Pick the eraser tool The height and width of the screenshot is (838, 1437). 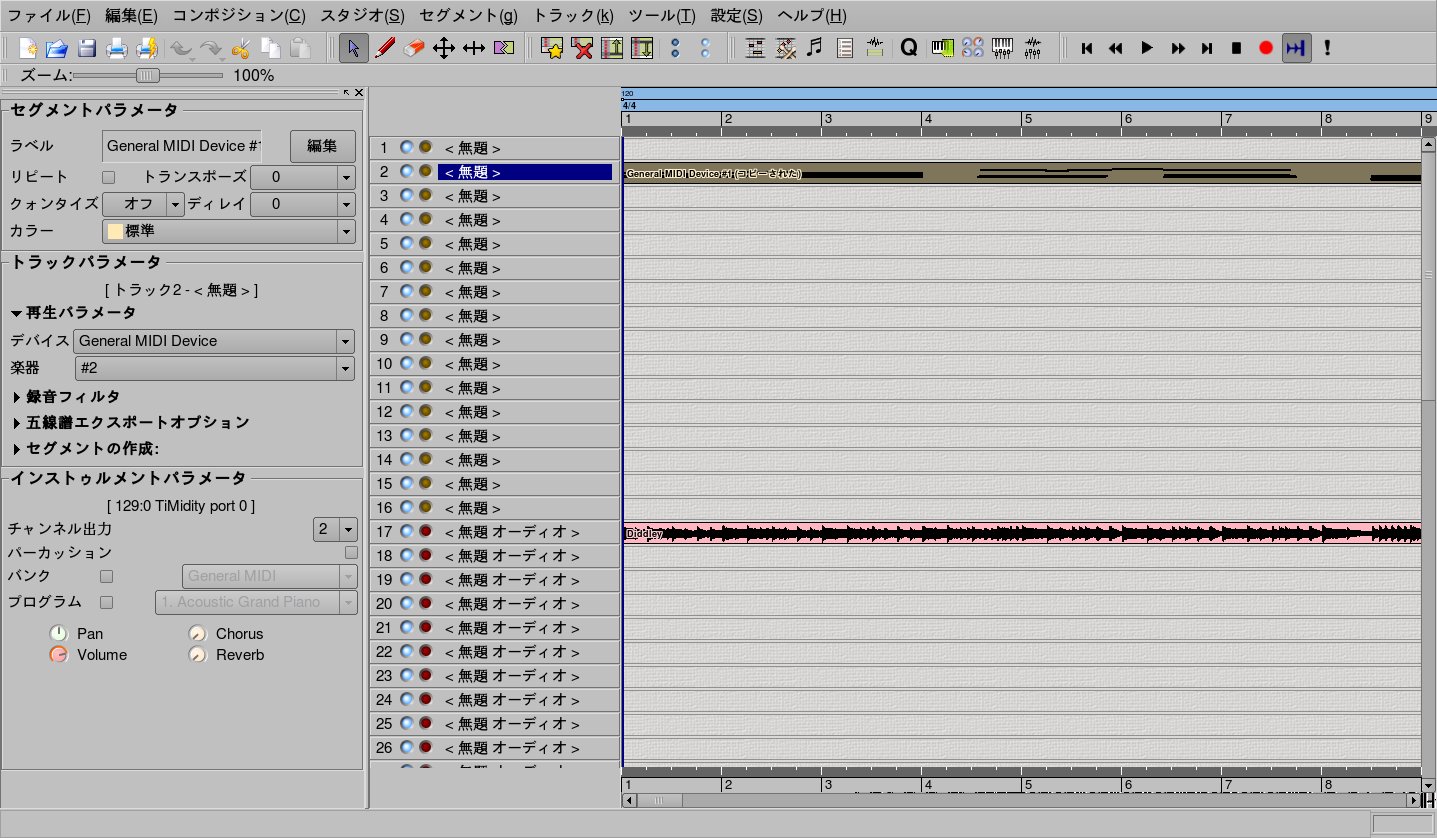(x=414, y=47)
